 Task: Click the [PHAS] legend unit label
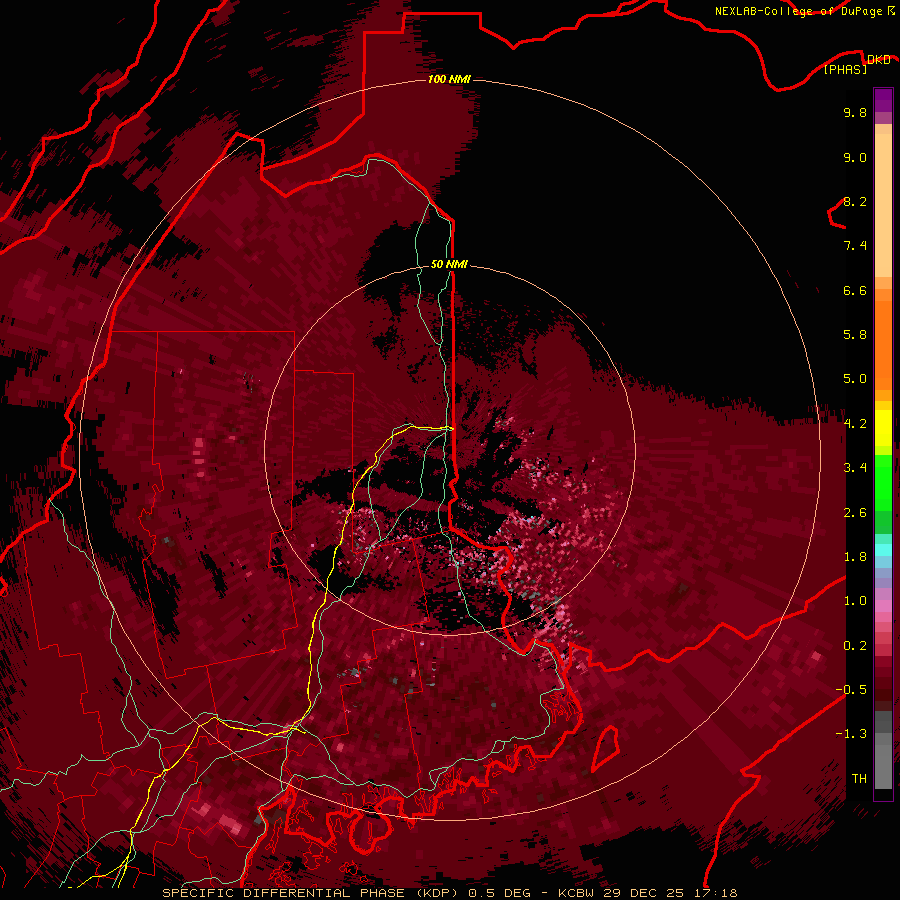click(845, 69)
